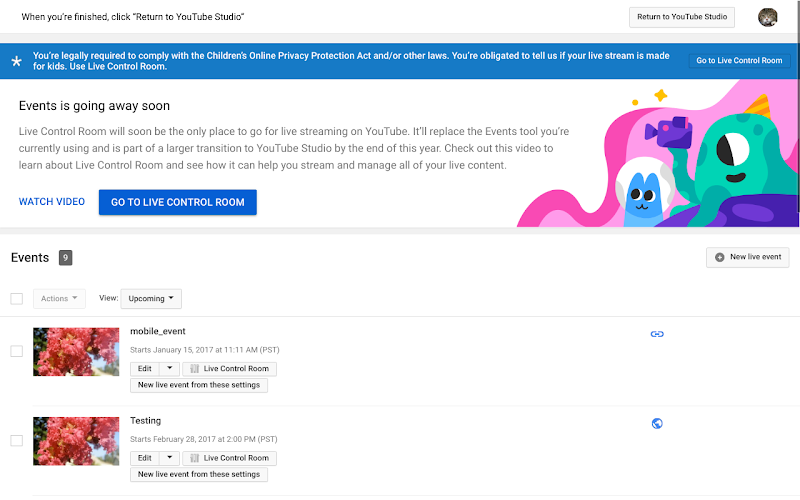Click the Events count badge showing 9
Image resolution: width=800 pixels, height=500 pixels.
[65, 258]
